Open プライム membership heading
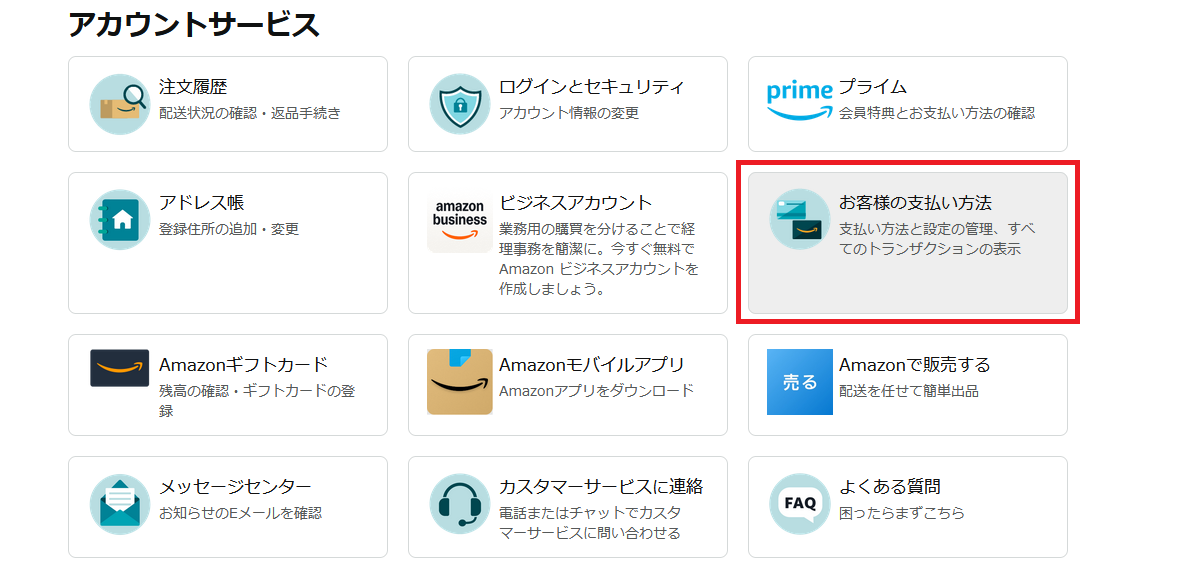The image size is (1194, 577). [x=873, y=87]
